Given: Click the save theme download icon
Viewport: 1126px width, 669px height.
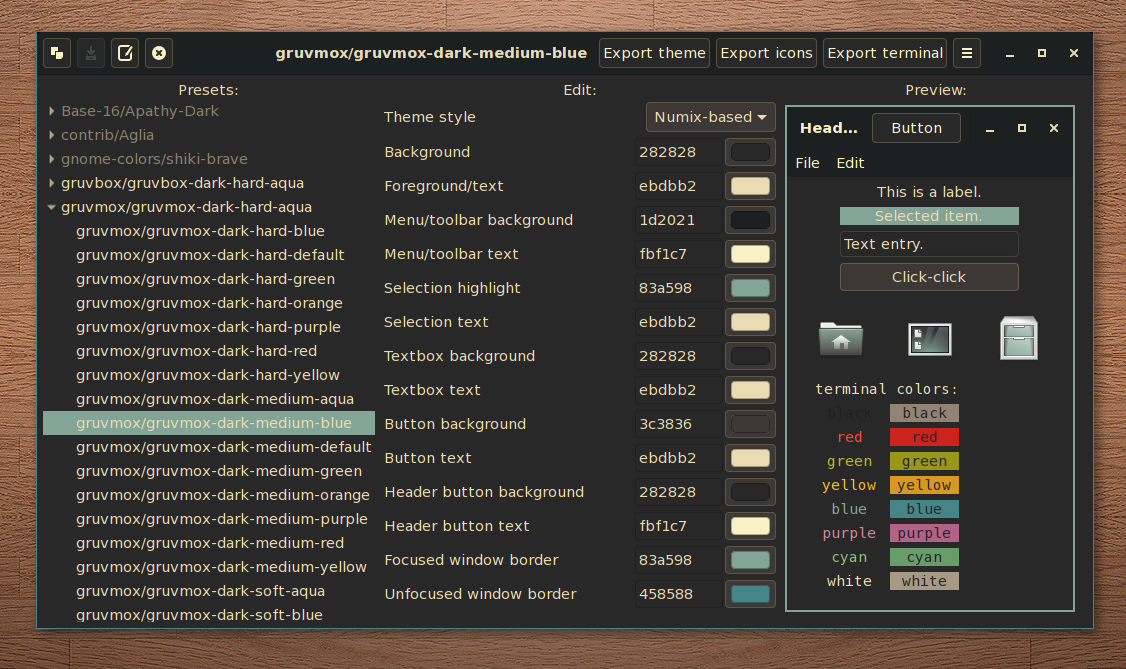Looking at the screenshot, I should coord(91,53).
